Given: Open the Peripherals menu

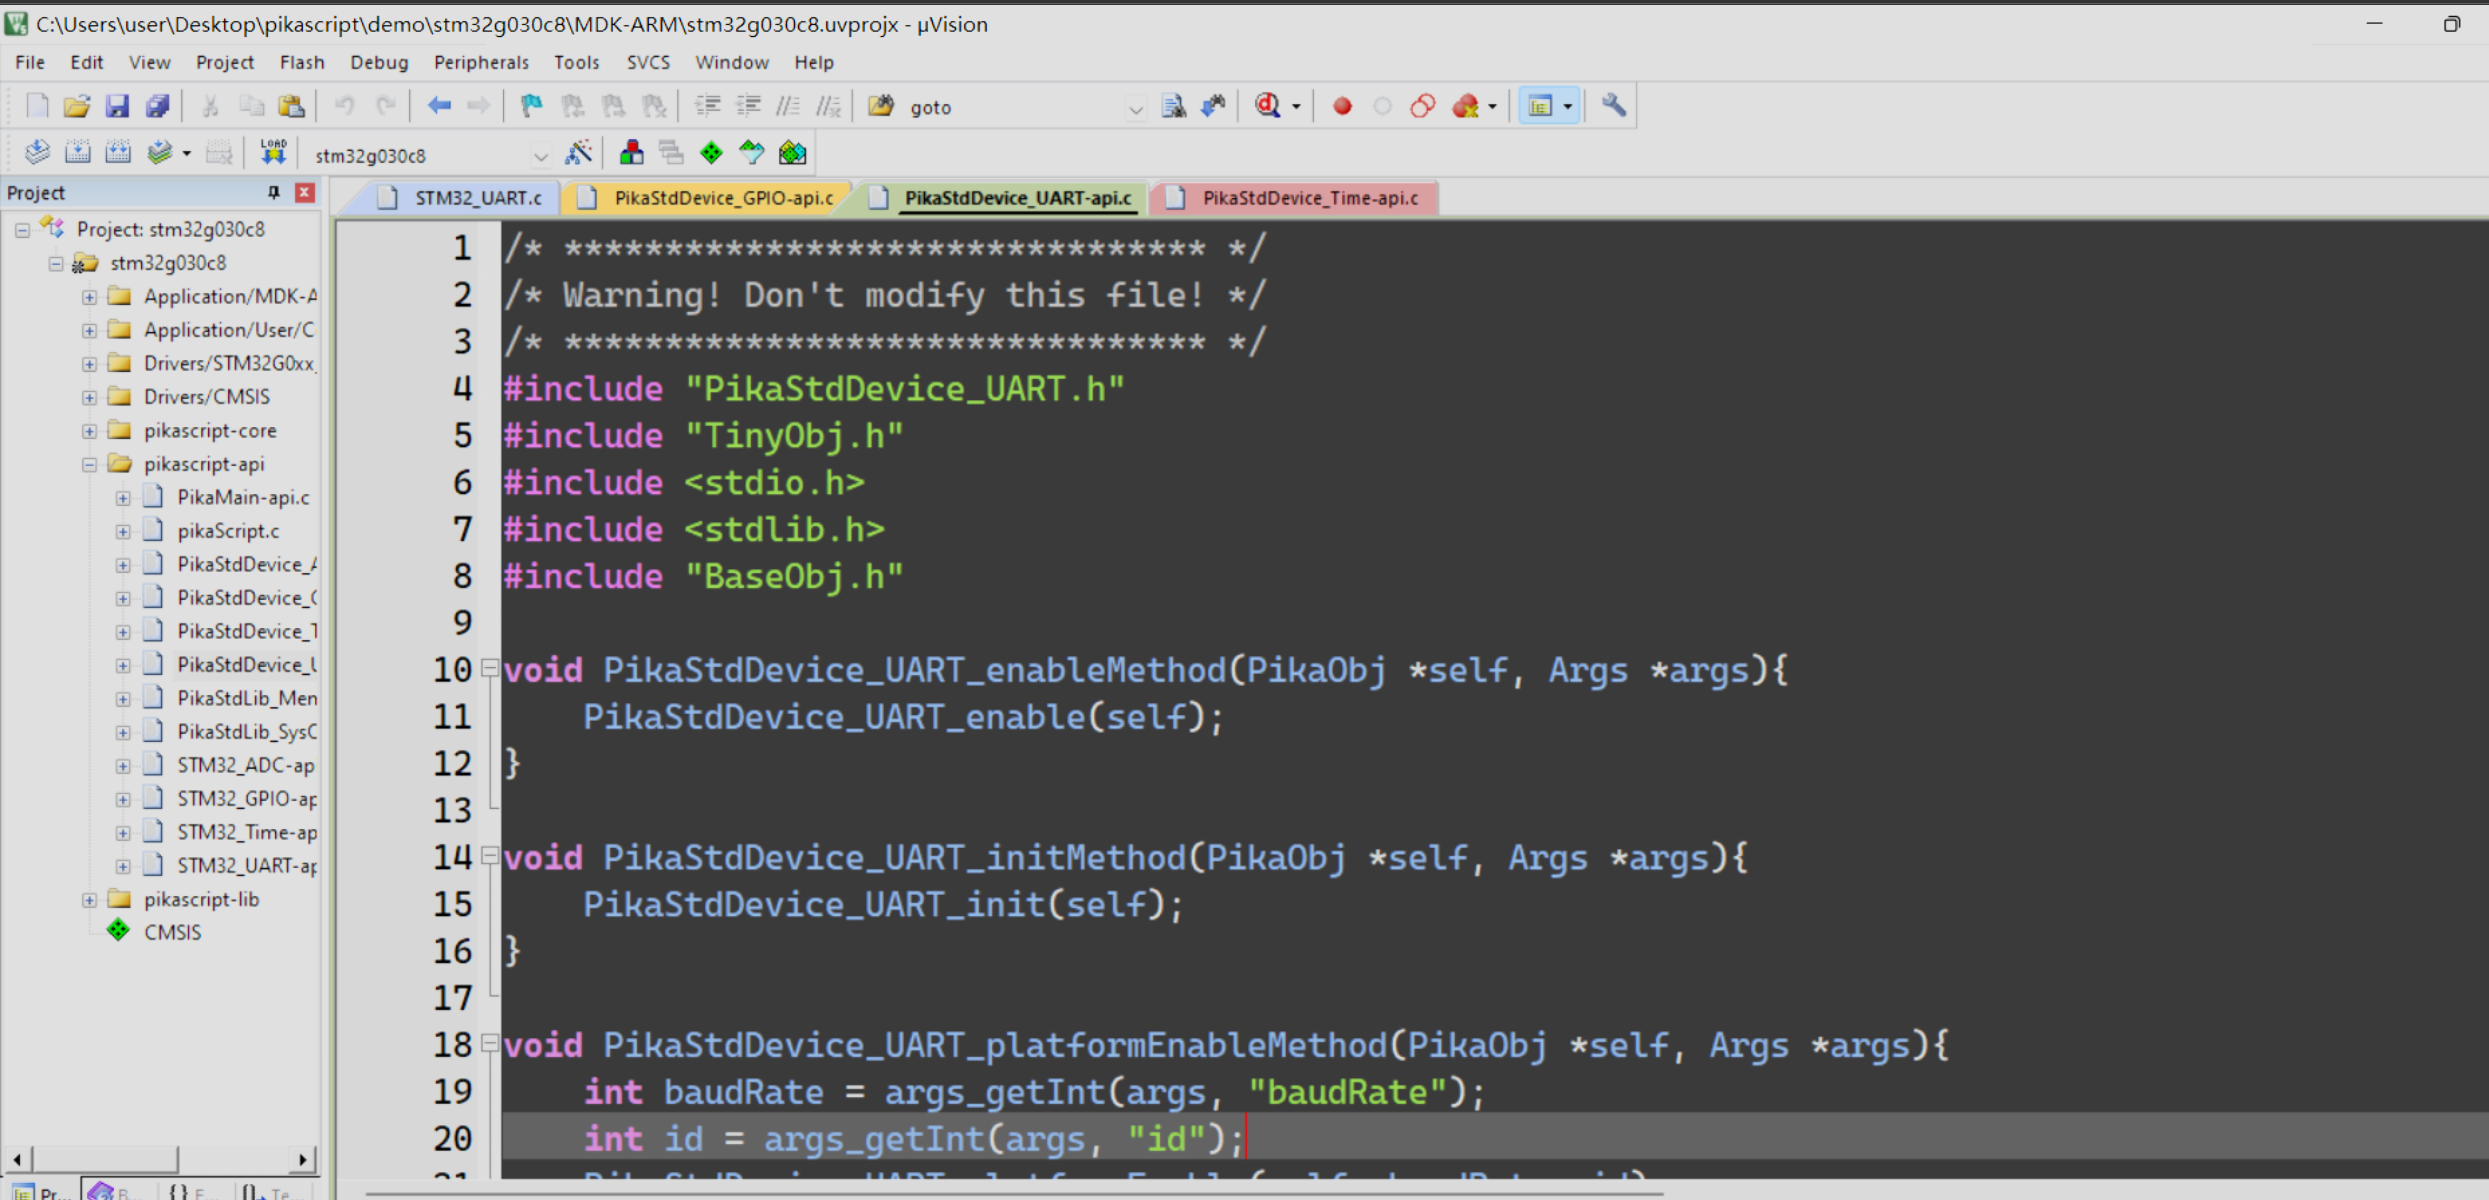Looking at the screenshot, I should coord(480,62).
